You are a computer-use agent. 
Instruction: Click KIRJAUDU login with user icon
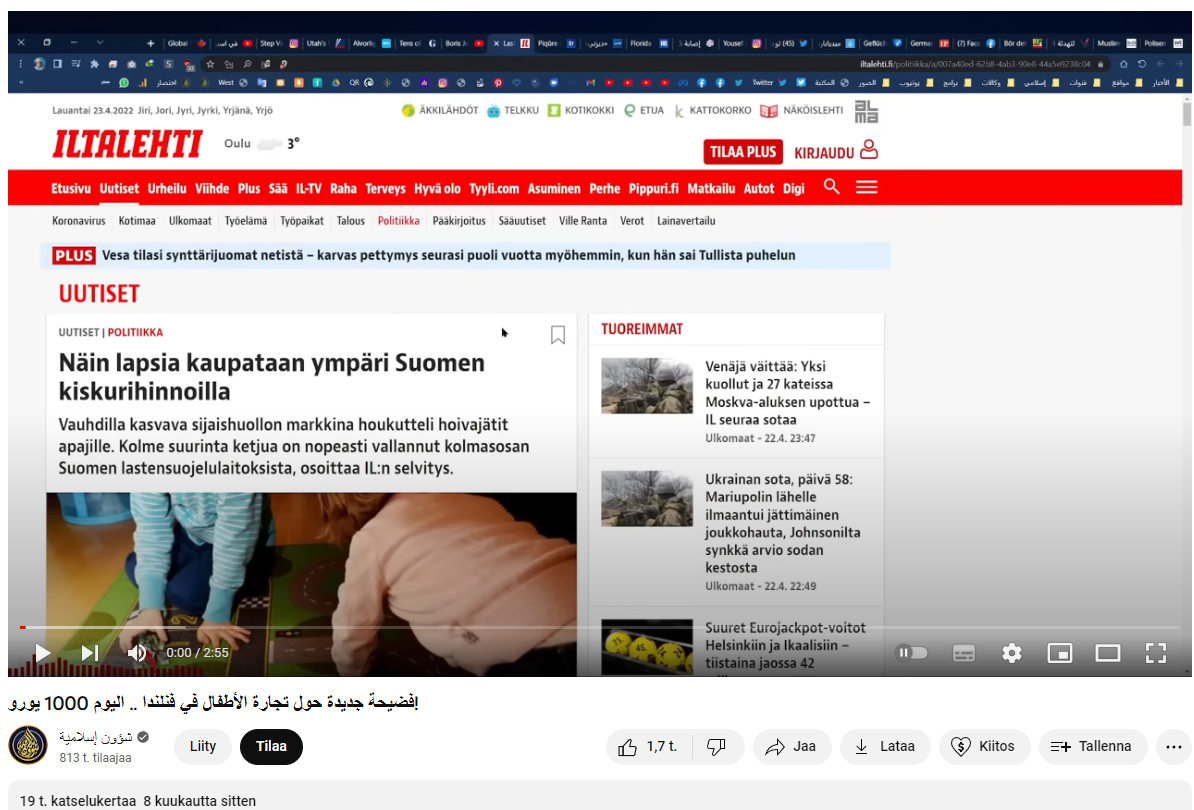tap(836, 151)
